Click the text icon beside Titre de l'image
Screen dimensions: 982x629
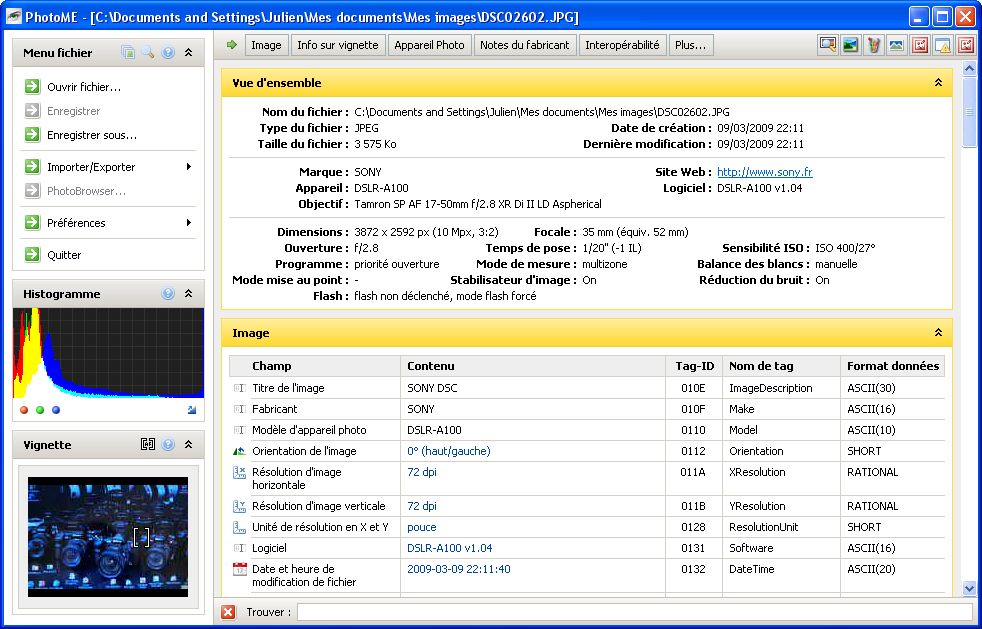(x=239, y=388)
